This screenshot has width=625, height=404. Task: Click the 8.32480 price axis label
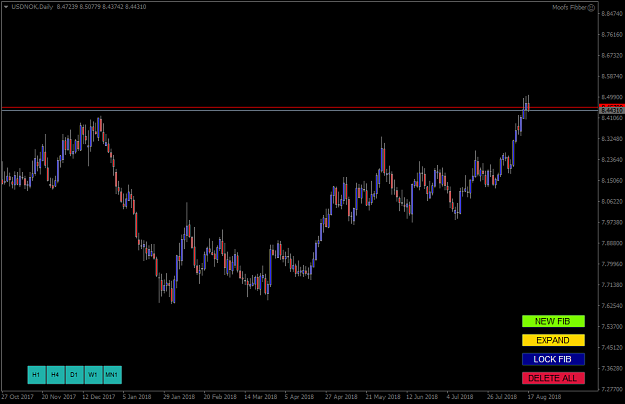[x=612, y=139]
